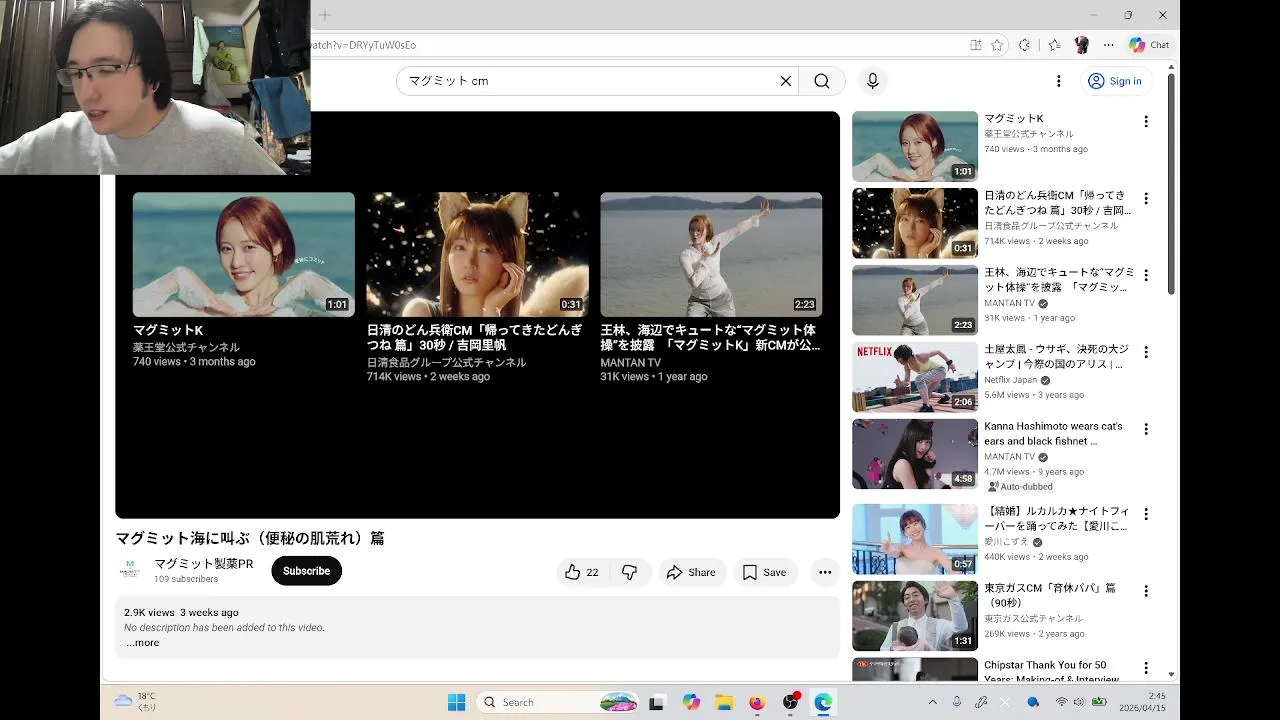Switch to OBS Studio on taskbar
The width and height of the screenshot is (1280, 720).
pyautogui.click(x=790, y=702)
